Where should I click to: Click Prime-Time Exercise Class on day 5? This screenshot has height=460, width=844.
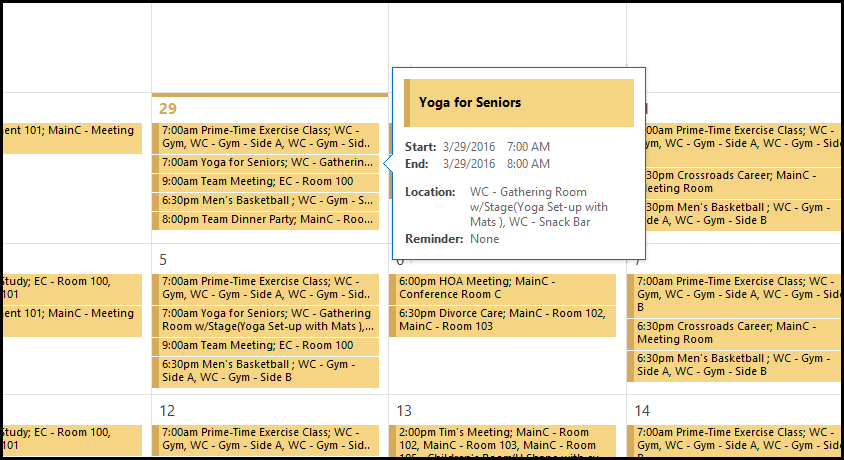266,288
